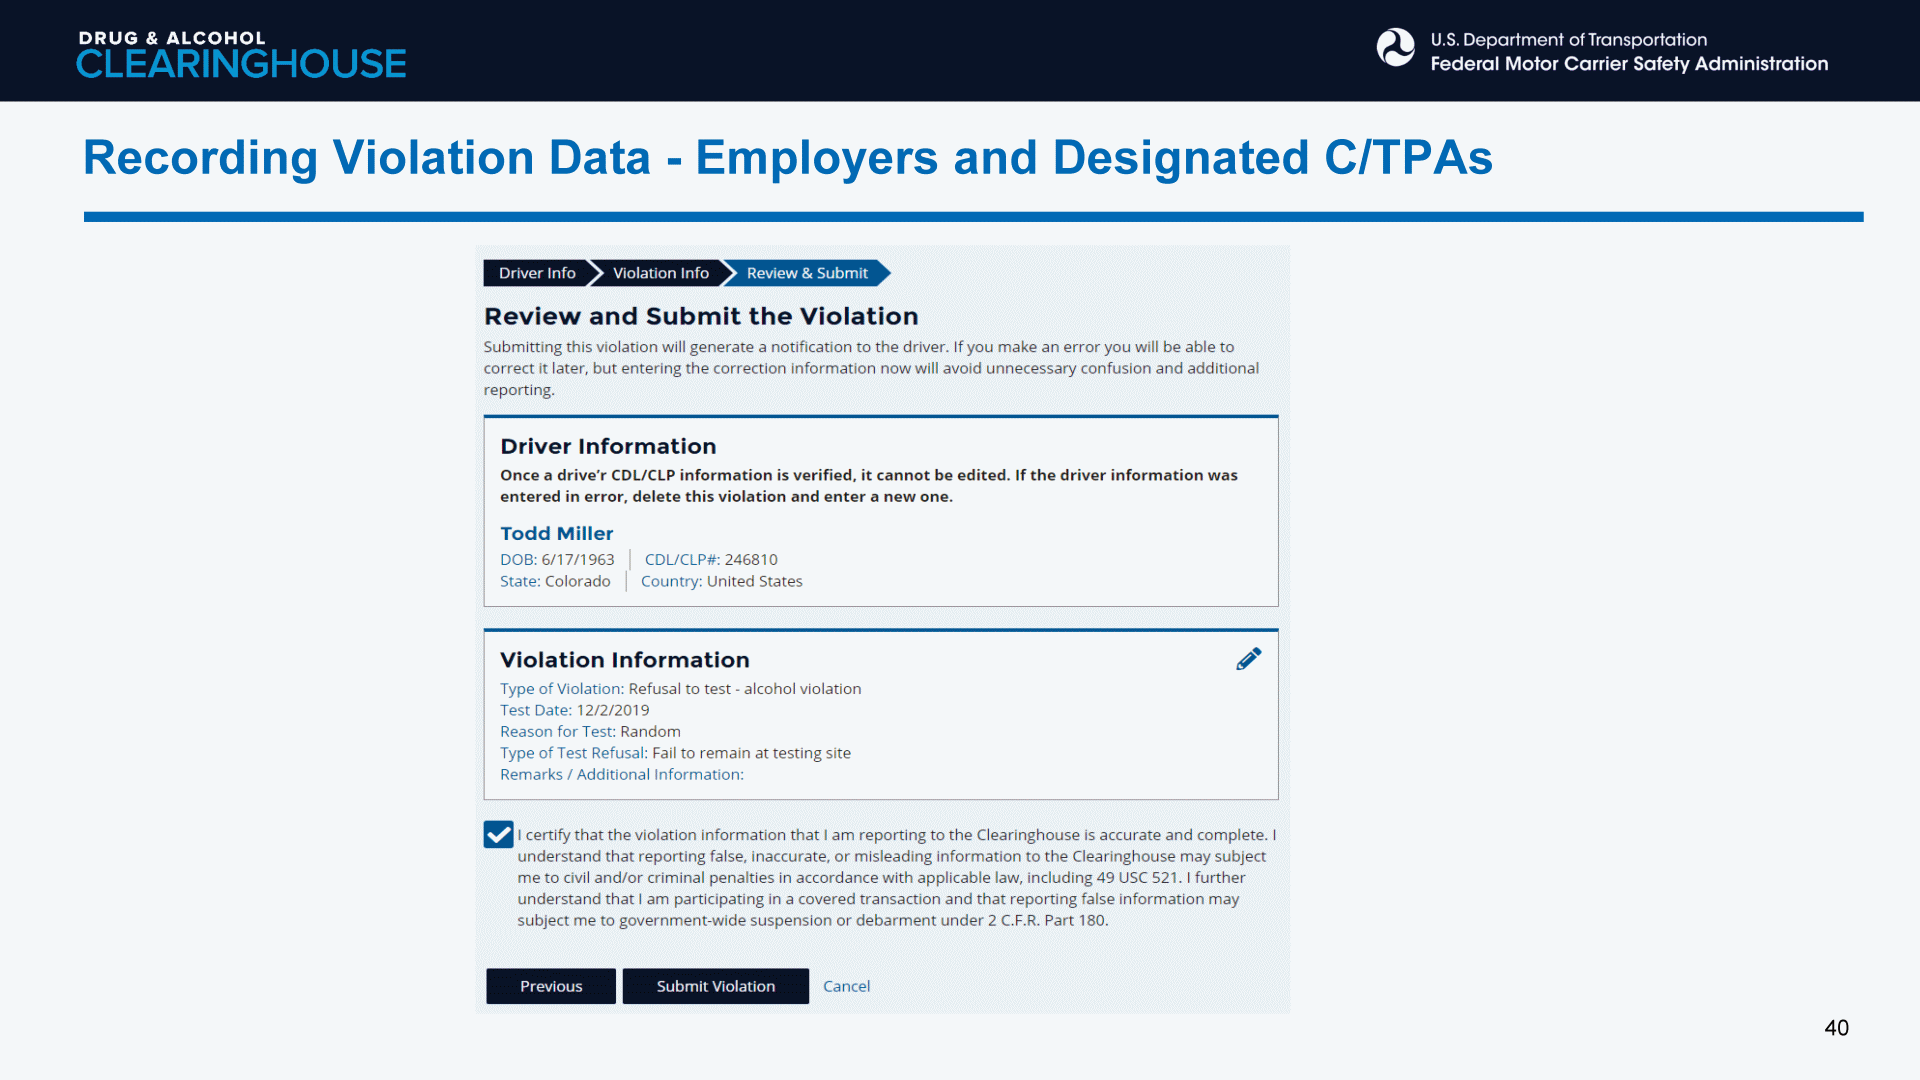The width and height of the screenshot is (1920, 1080).
Task: Click the Test Date 12/2/2019 line
Action: point(574,710)
